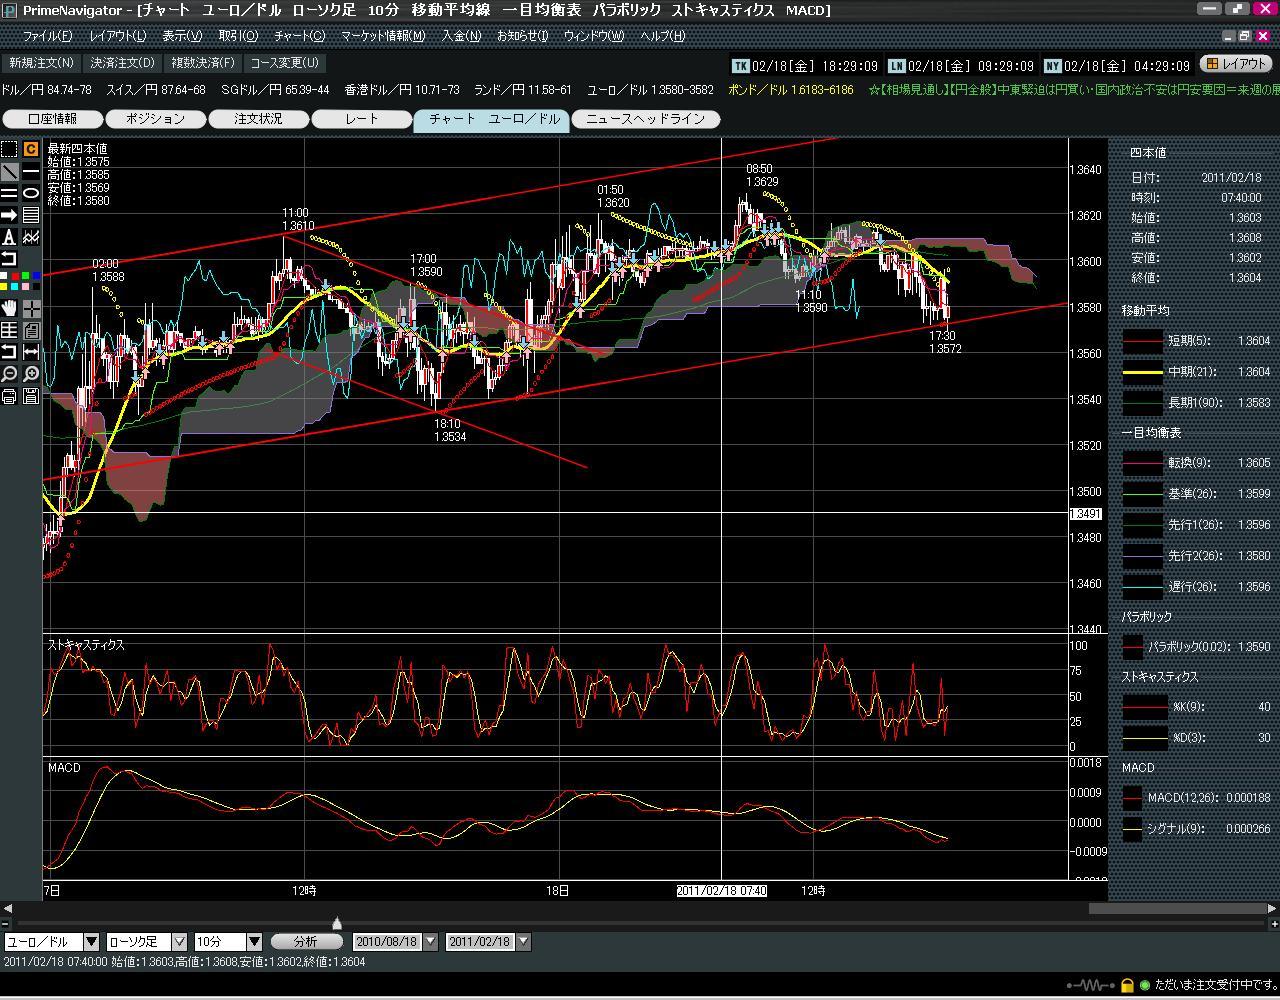Open the ユーロ/ドル currency pair dropdown
Image resolution: width=1280 pixels, height=1000 pixels.
91,942
